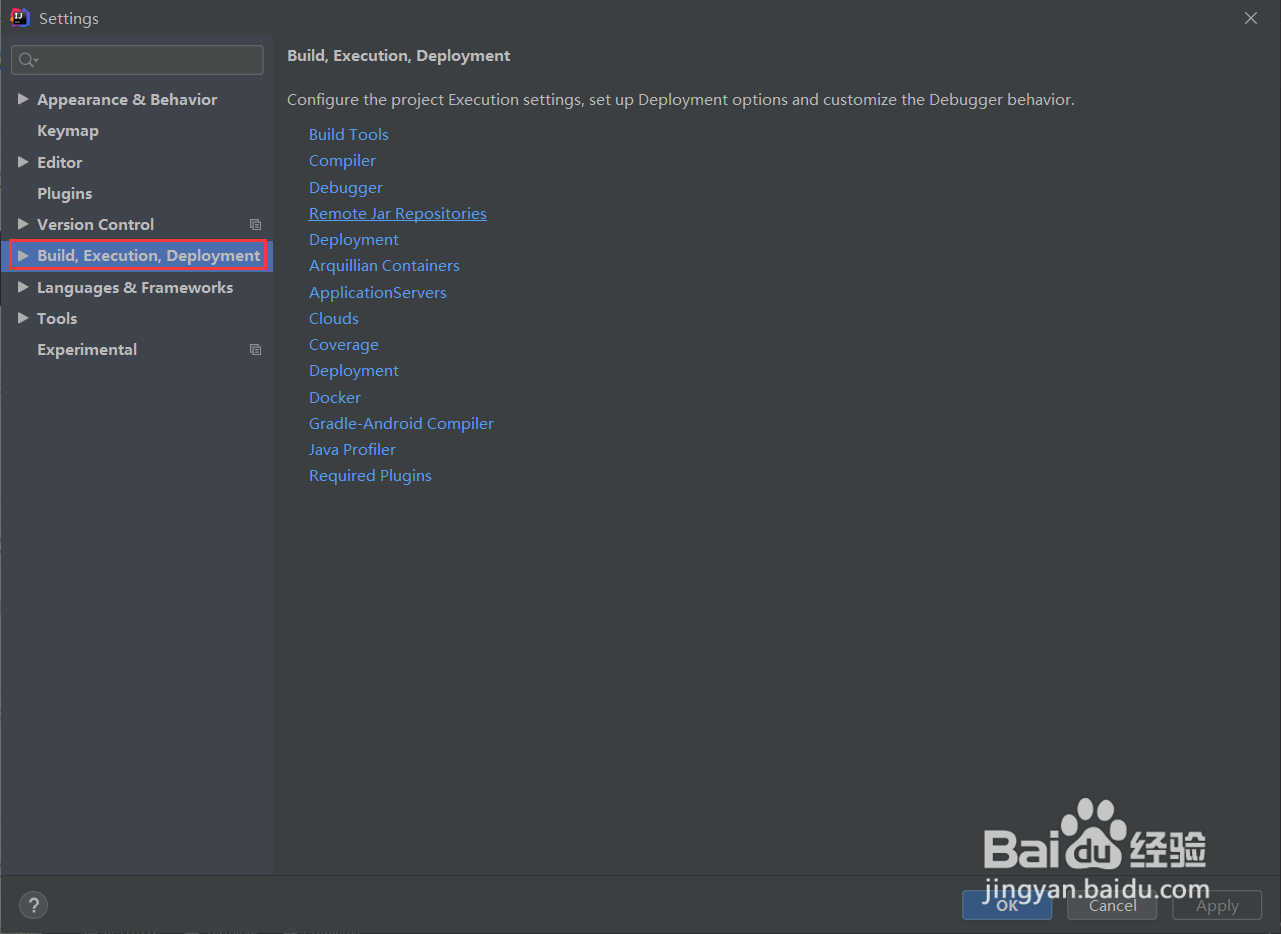Image resolution: width=1281 pixels, height=934 pixels.
Task: Open the Clouds link
Action: click(x=334, y=318)
